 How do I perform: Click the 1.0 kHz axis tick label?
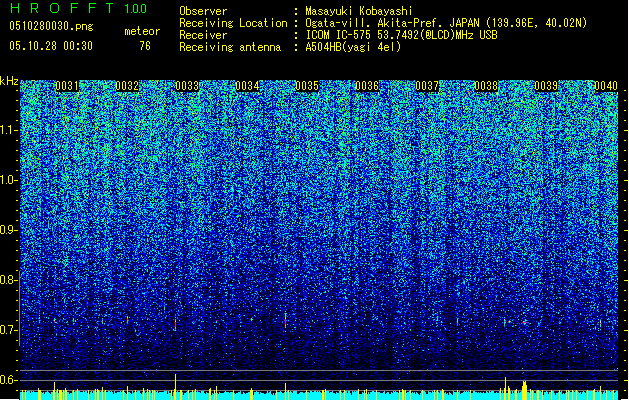tap(8, 180)
